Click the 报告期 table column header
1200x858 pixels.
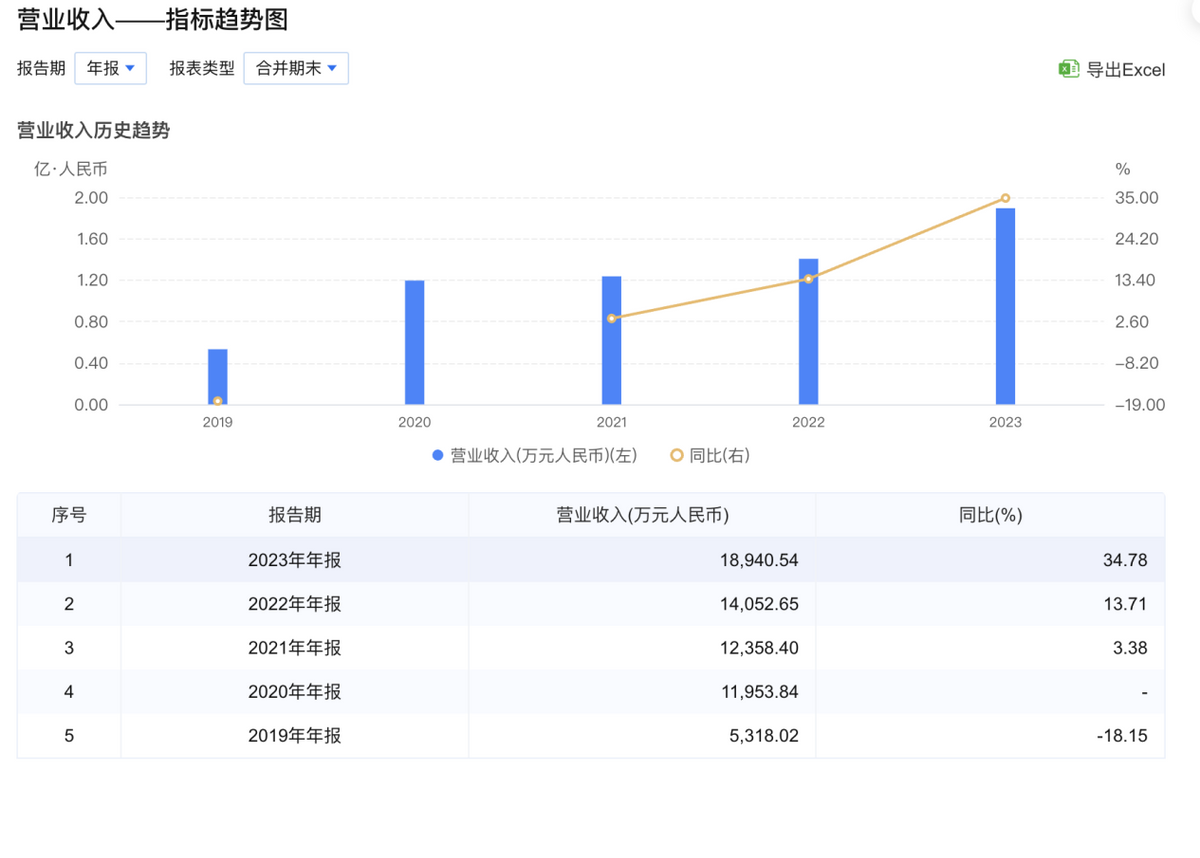tap(294, 515)
